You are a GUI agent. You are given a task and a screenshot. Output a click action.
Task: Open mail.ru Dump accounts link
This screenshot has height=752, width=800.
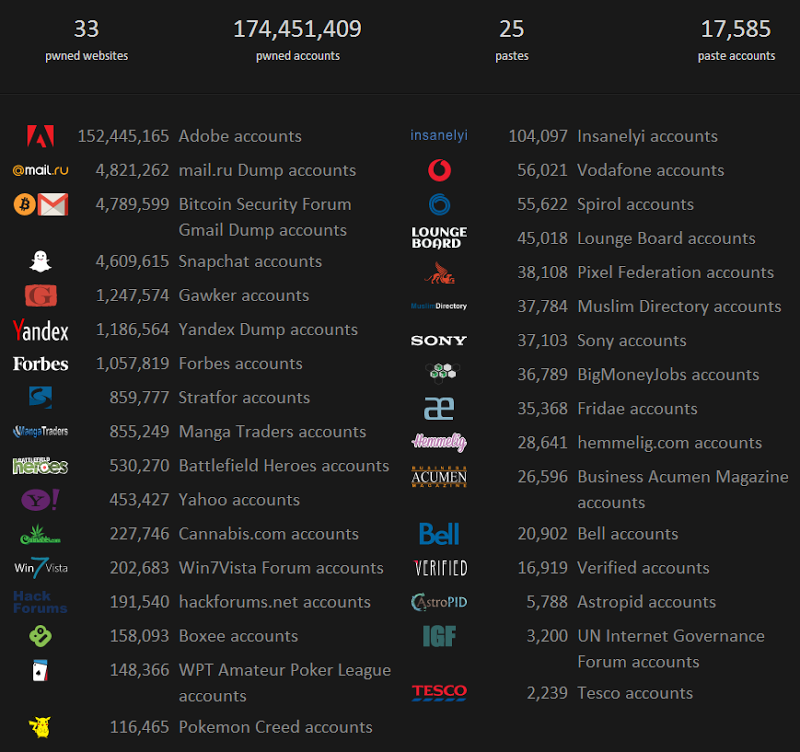point(267,170)
